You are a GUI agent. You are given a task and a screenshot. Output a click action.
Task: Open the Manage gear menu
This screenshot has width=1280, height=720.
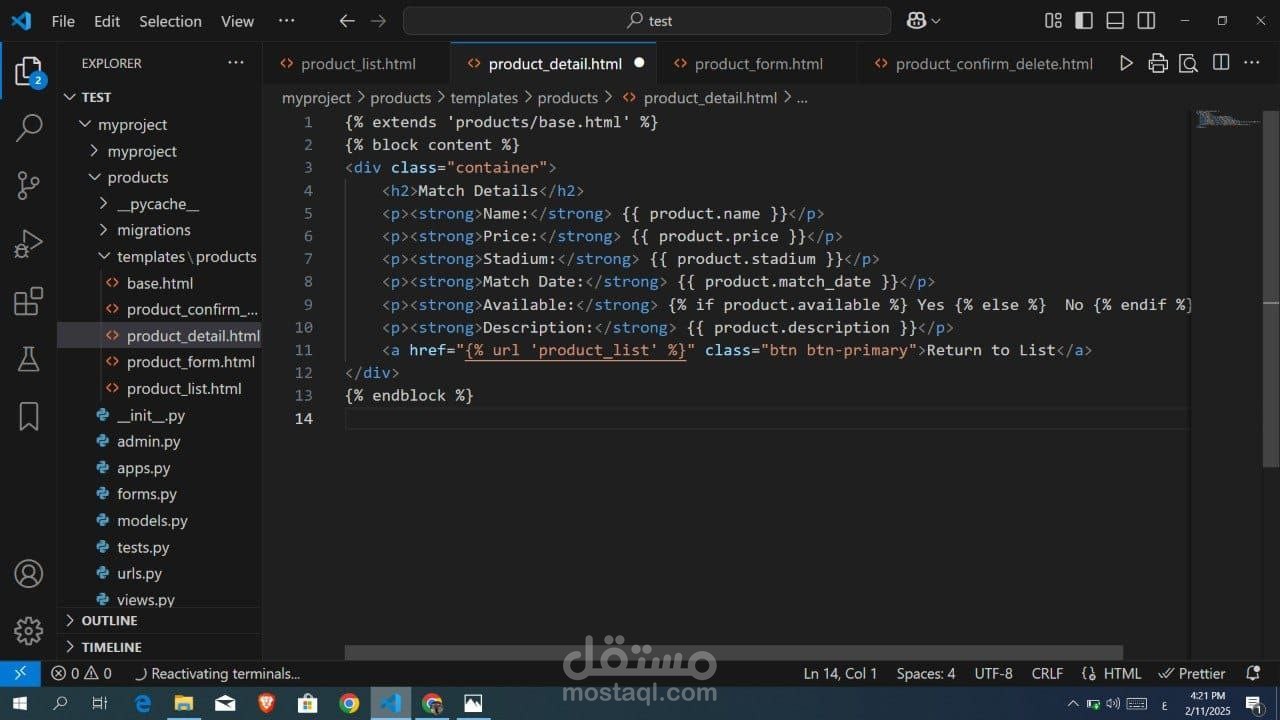[x=29, y=631]
